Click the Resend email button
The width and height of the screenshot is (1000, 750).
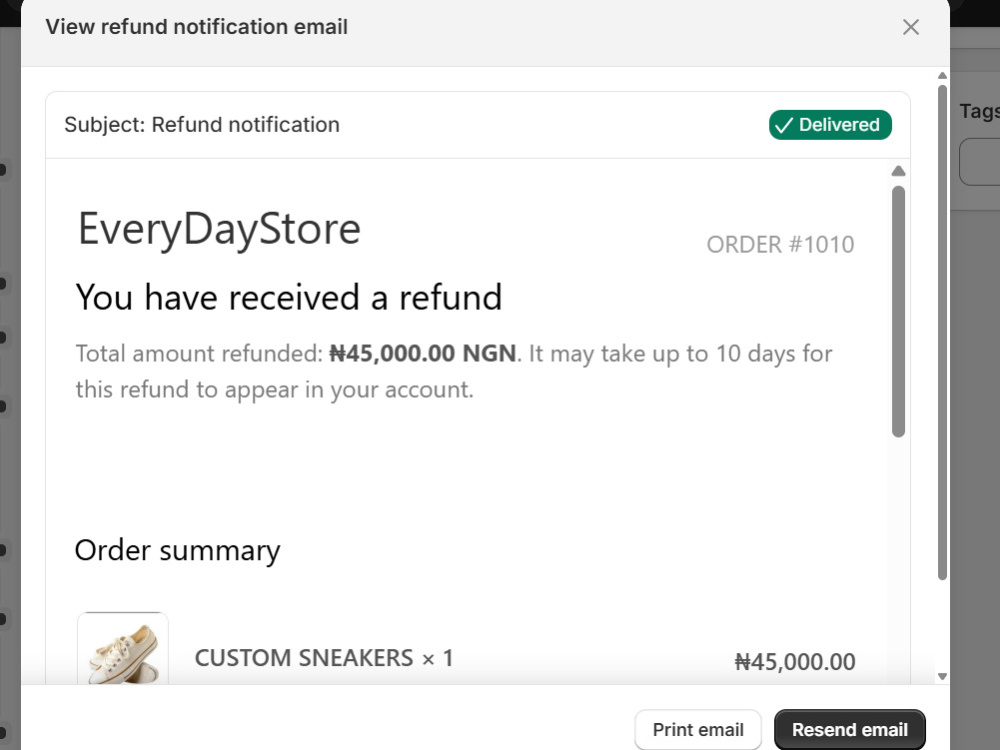coord(849,730)
